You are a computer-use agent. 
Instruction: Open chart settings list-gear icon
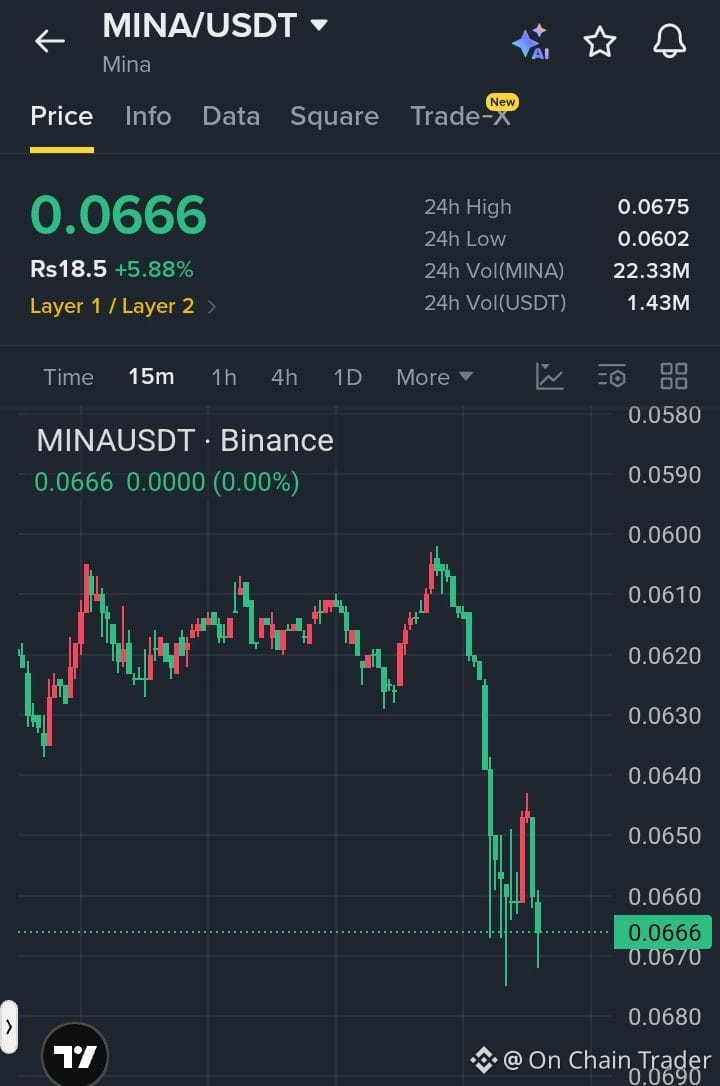pyautogui.click(x=611, y=377)
